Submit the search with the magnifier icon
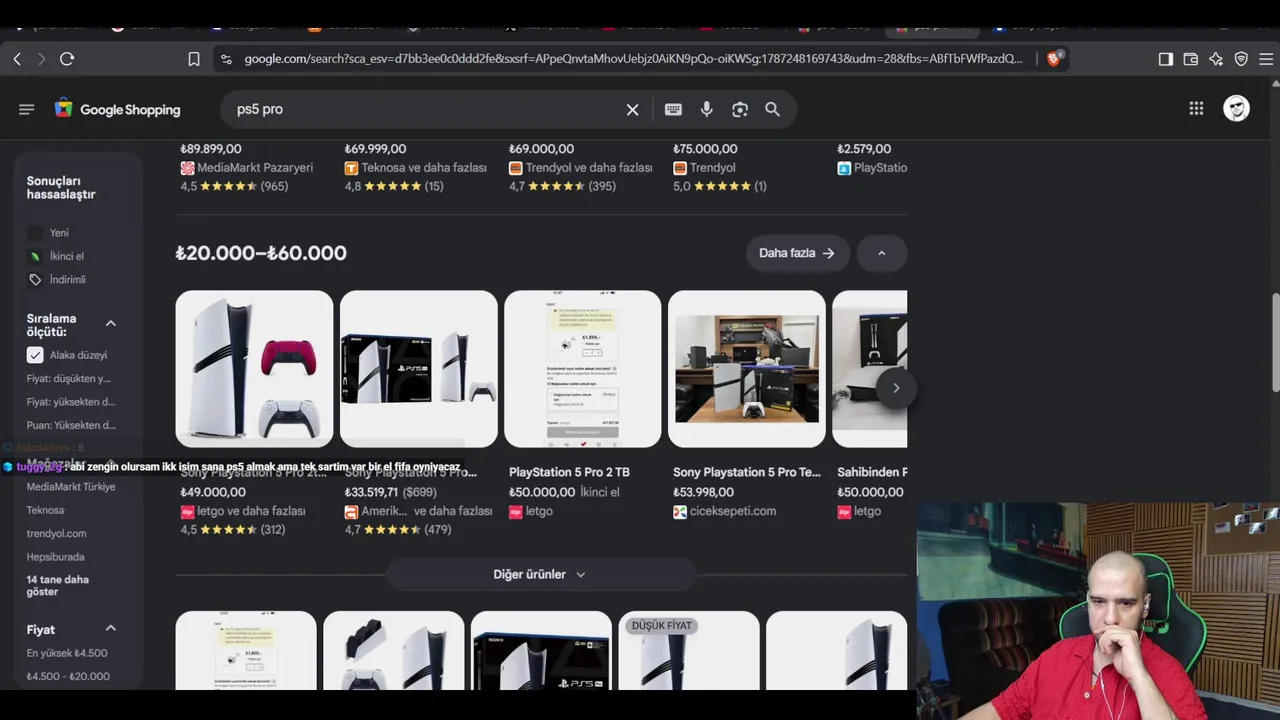The image size is (1280, 720). click(773, 109)
